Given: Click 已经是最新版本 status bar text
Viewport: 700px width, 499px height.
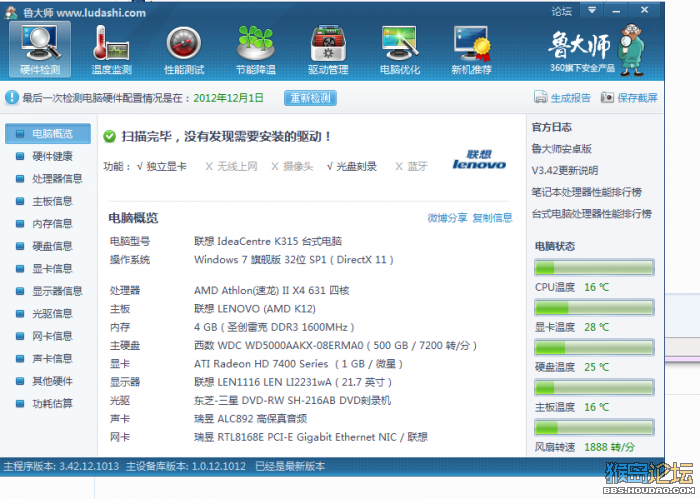Looking at the screenshot, I should pyautogui.click(x=290, y=466).
